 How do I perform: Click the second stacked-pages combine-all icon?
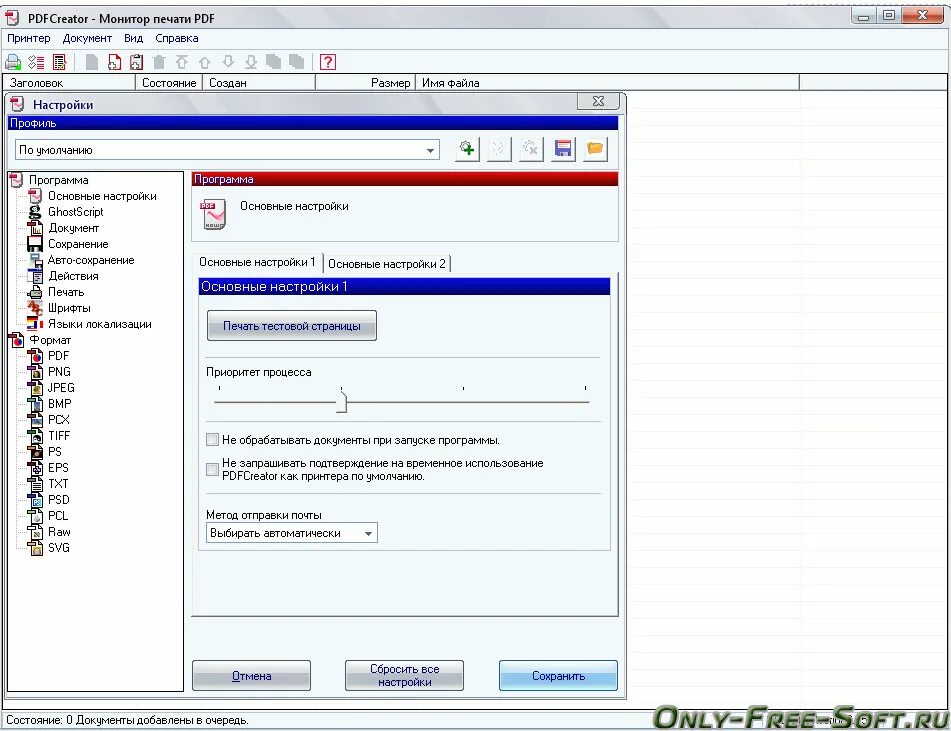click(297, 62)
